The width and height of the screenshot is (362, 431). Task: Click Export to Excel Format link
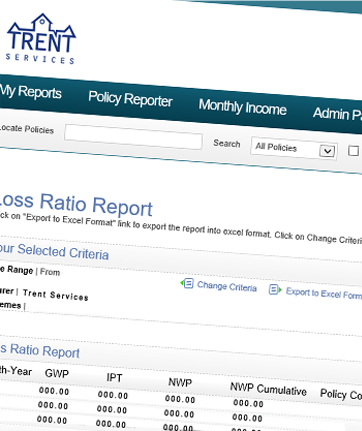[324, 293]
